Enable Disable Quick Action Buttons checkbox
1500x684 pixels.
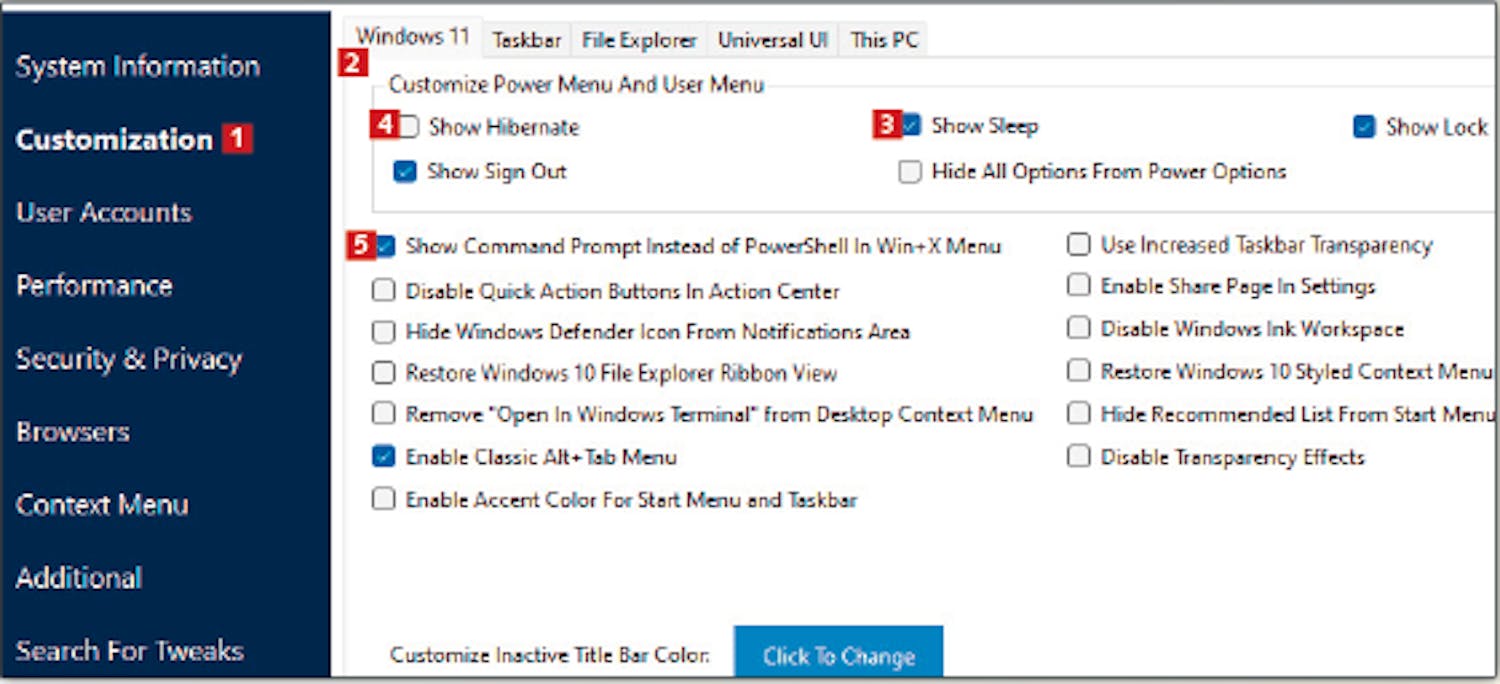(384, 291)
